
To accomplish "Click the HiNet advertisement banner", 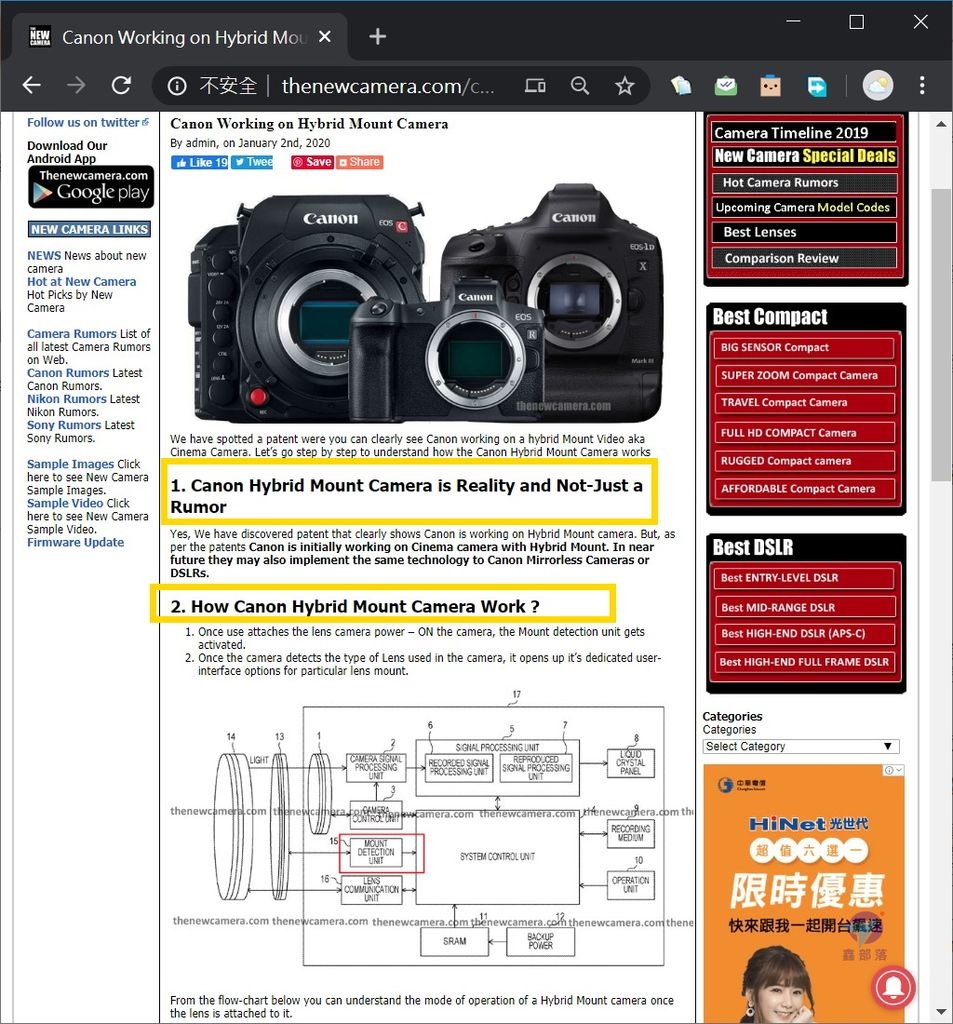I will pyautogui.click(x=804, y=893).
